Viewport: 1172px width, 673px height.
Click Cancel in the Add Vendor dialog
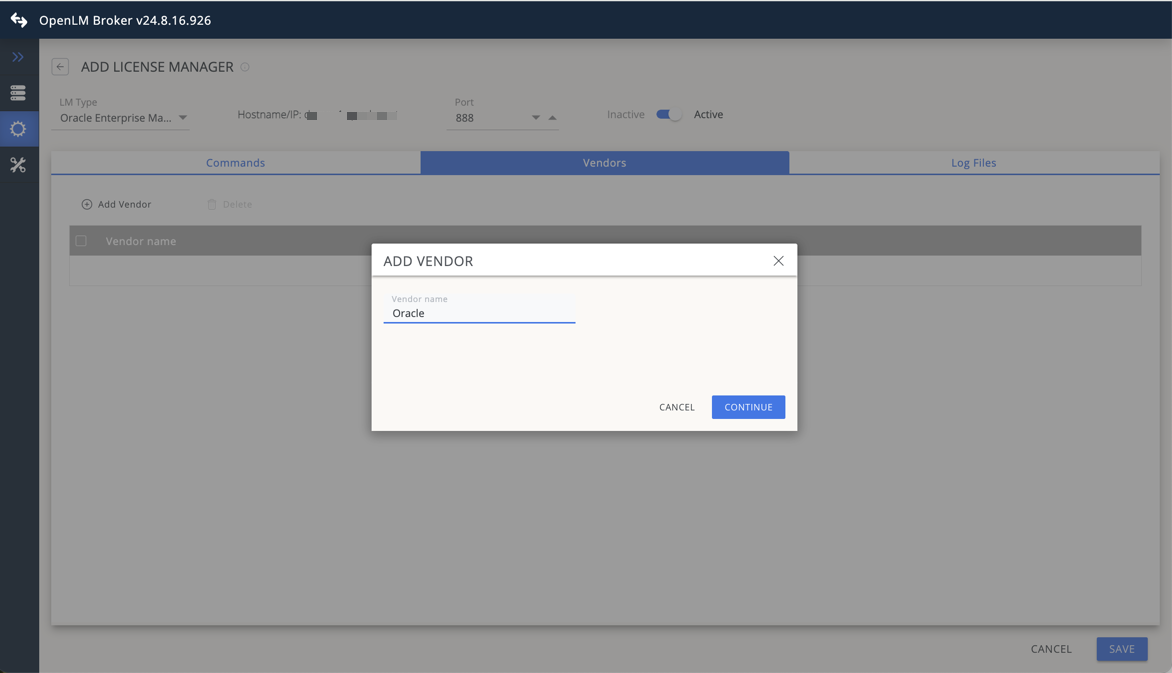point(676,407)
